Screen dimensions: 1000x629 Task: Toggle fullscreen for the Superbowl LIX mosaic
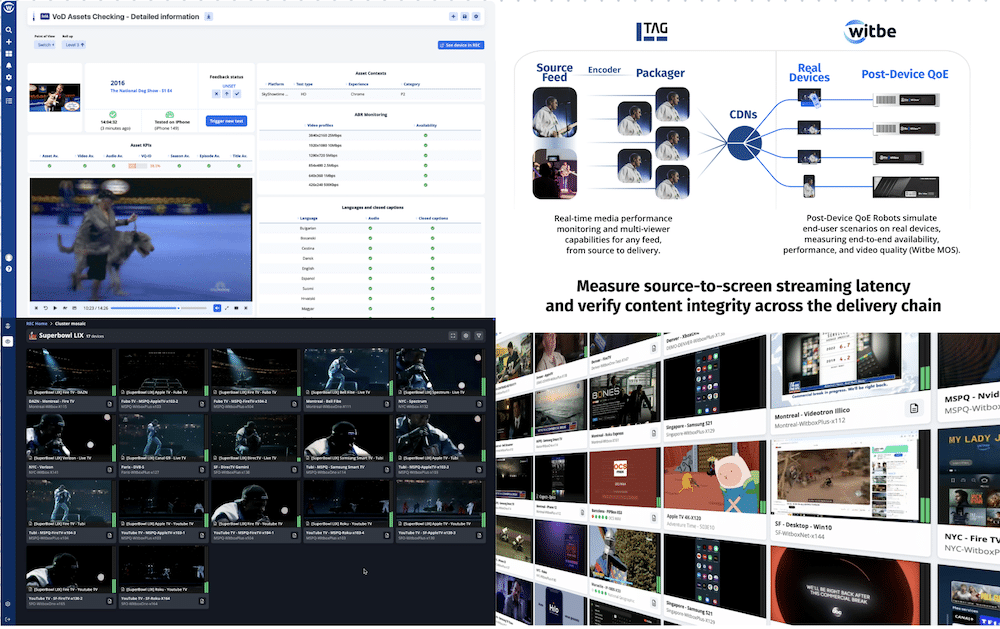453,336
